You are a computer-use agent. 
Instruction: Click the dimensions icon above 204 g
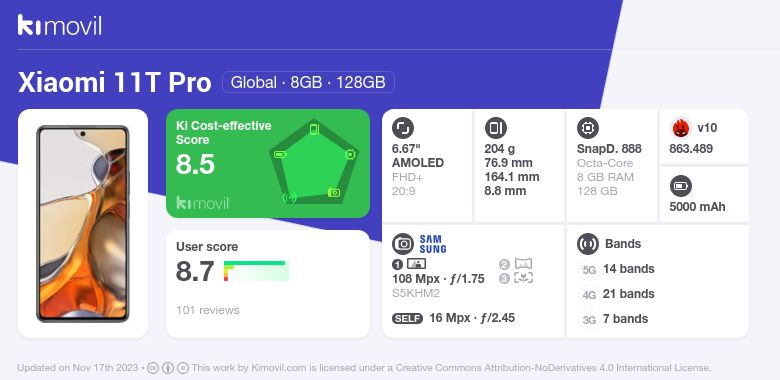[x=495, y=128]
